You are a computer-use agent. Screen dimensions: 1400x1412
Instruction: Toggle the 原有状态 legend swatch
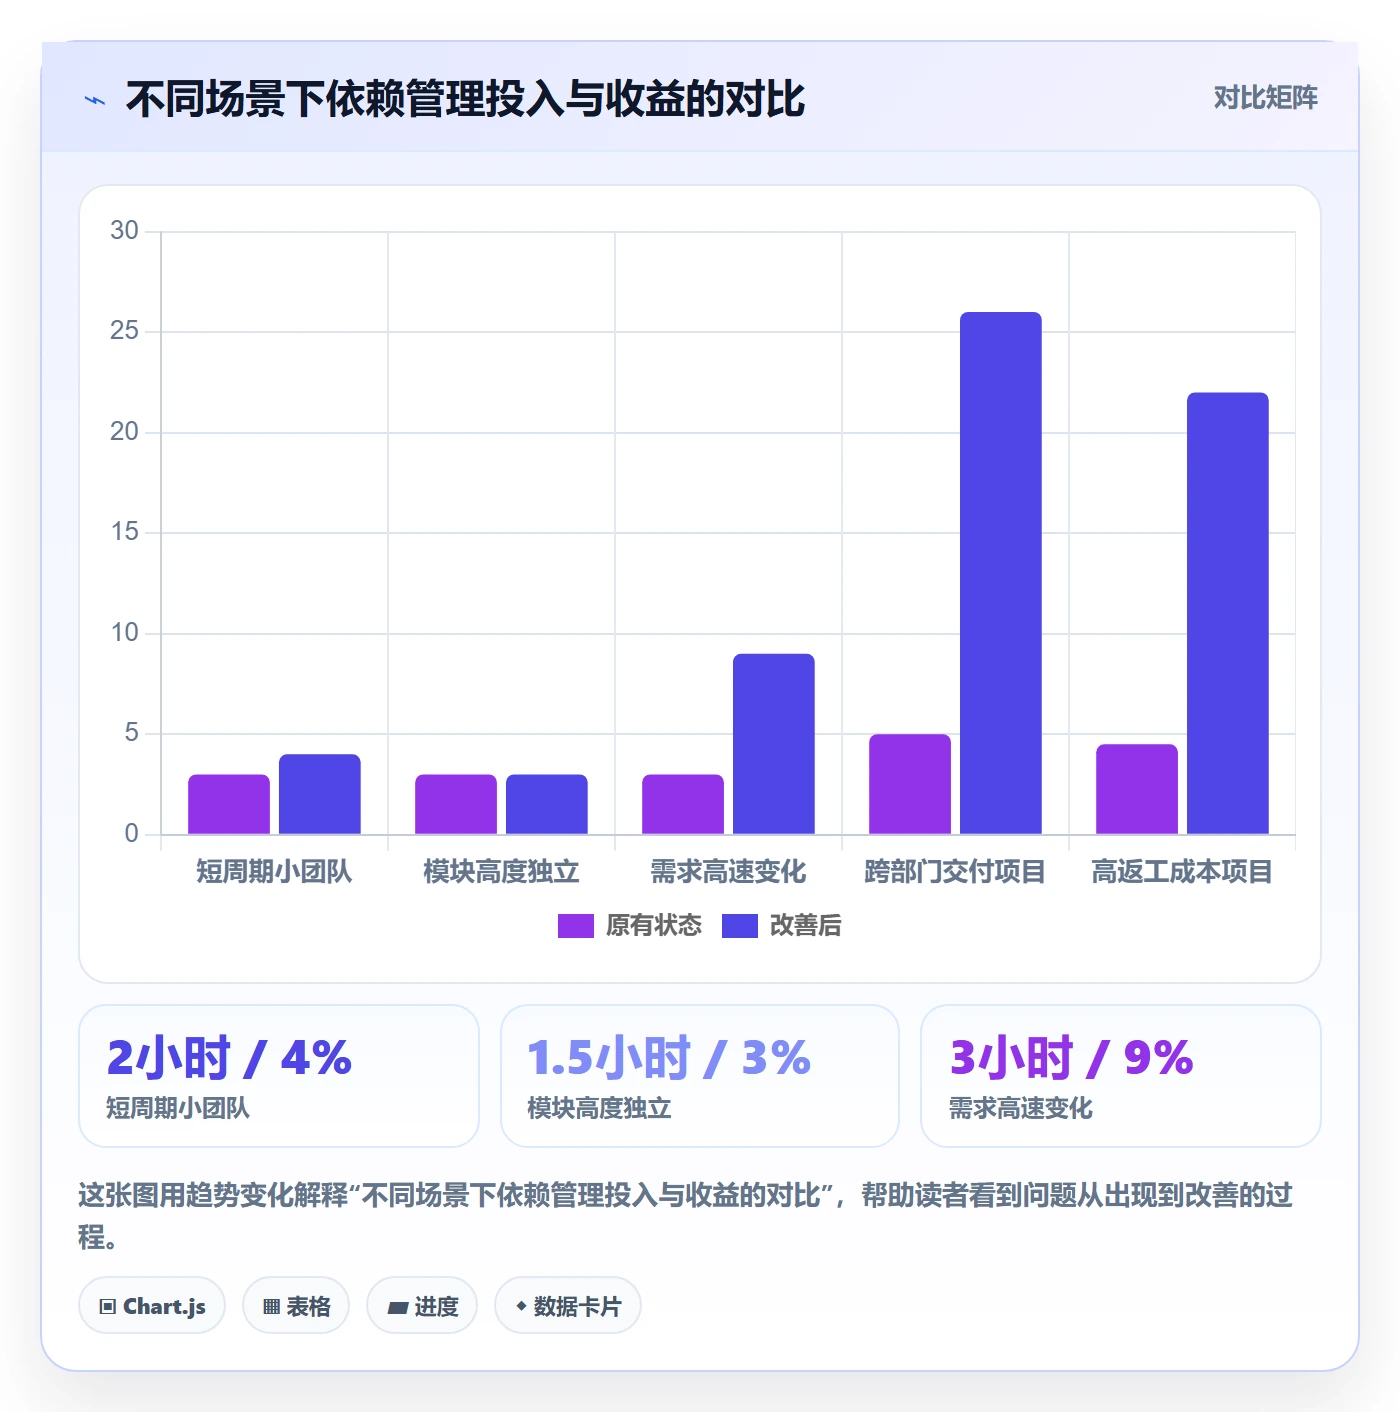(575, 926)
